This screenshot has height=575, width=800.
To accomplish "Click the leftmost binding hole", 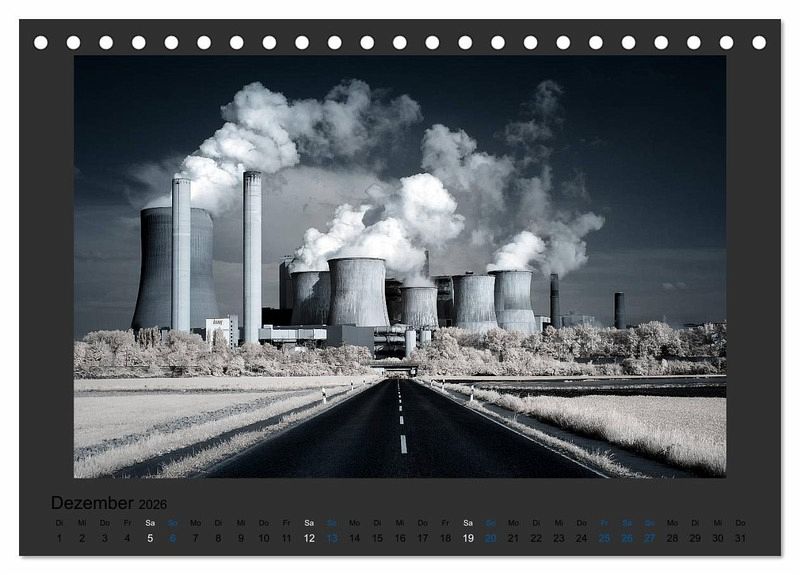I will 41,43.
